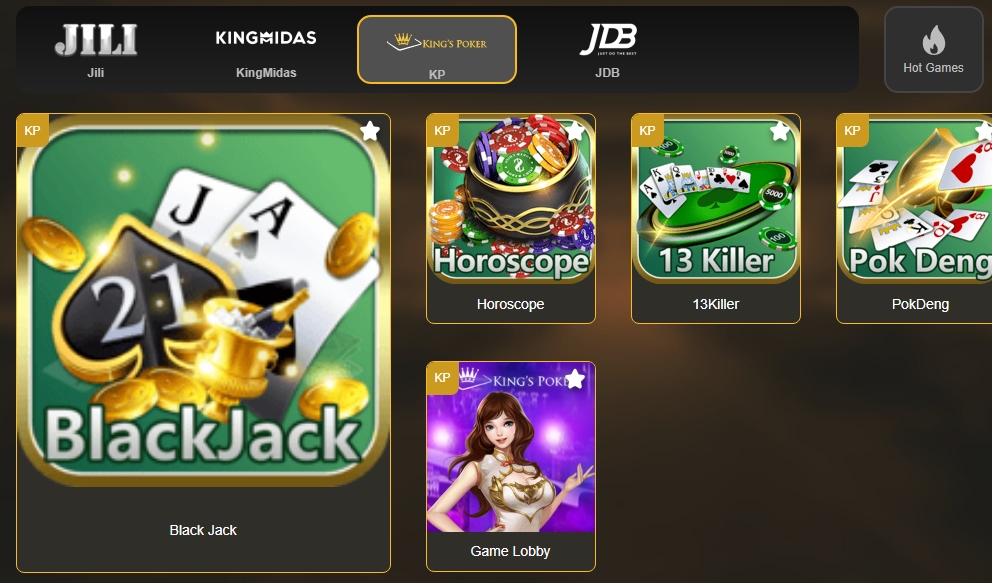Click the PokDeng title label
This screenshot has width=992, height=583.
[921, 304]
